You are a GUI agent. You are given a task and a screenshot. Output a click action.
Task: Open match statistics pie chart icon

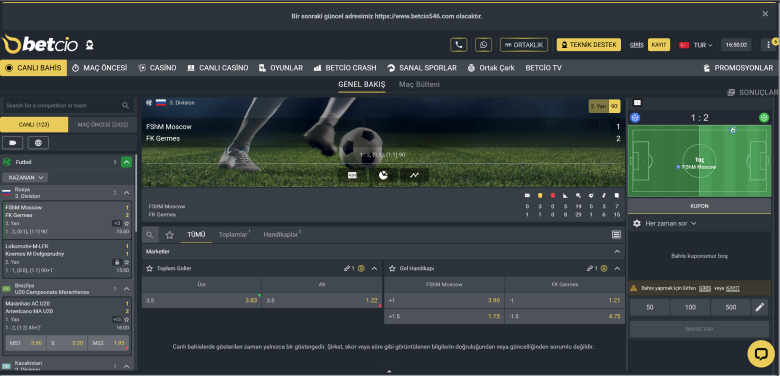click(x=383, y=175)
